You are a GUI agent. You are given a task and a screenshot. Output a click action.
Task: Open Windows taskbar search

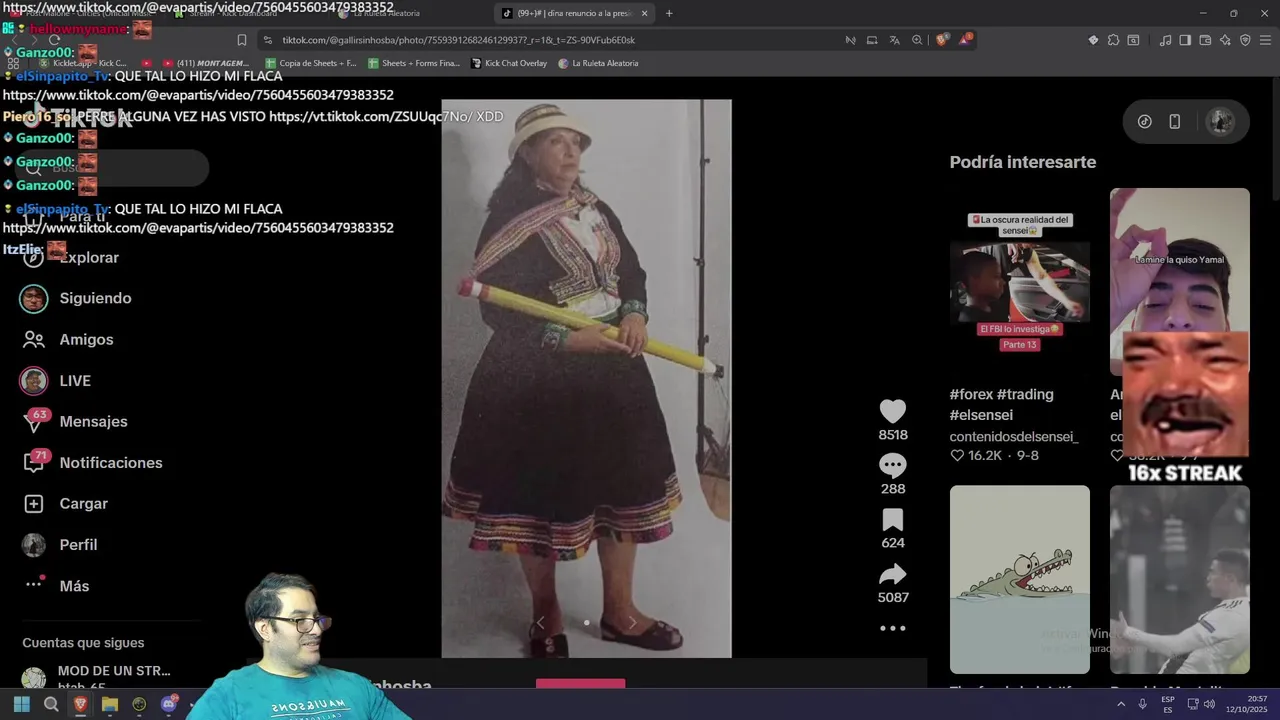coord(51,705)
